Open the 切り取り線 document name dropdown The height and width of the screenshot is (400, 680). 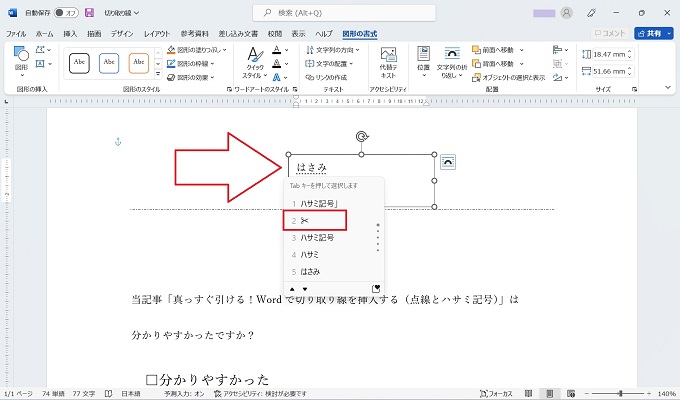pyautogui.click(x=122, y=13)
